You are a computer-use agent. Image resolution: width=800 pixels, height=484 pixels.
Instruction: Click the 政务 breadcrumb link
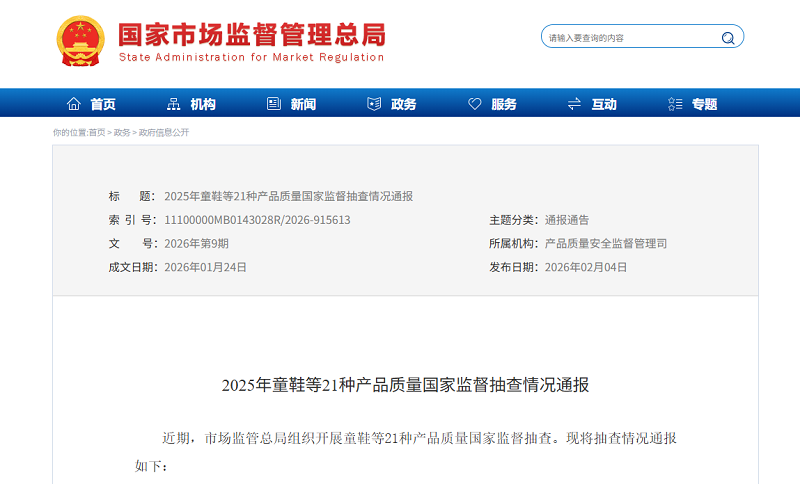[x=122, y=133]
